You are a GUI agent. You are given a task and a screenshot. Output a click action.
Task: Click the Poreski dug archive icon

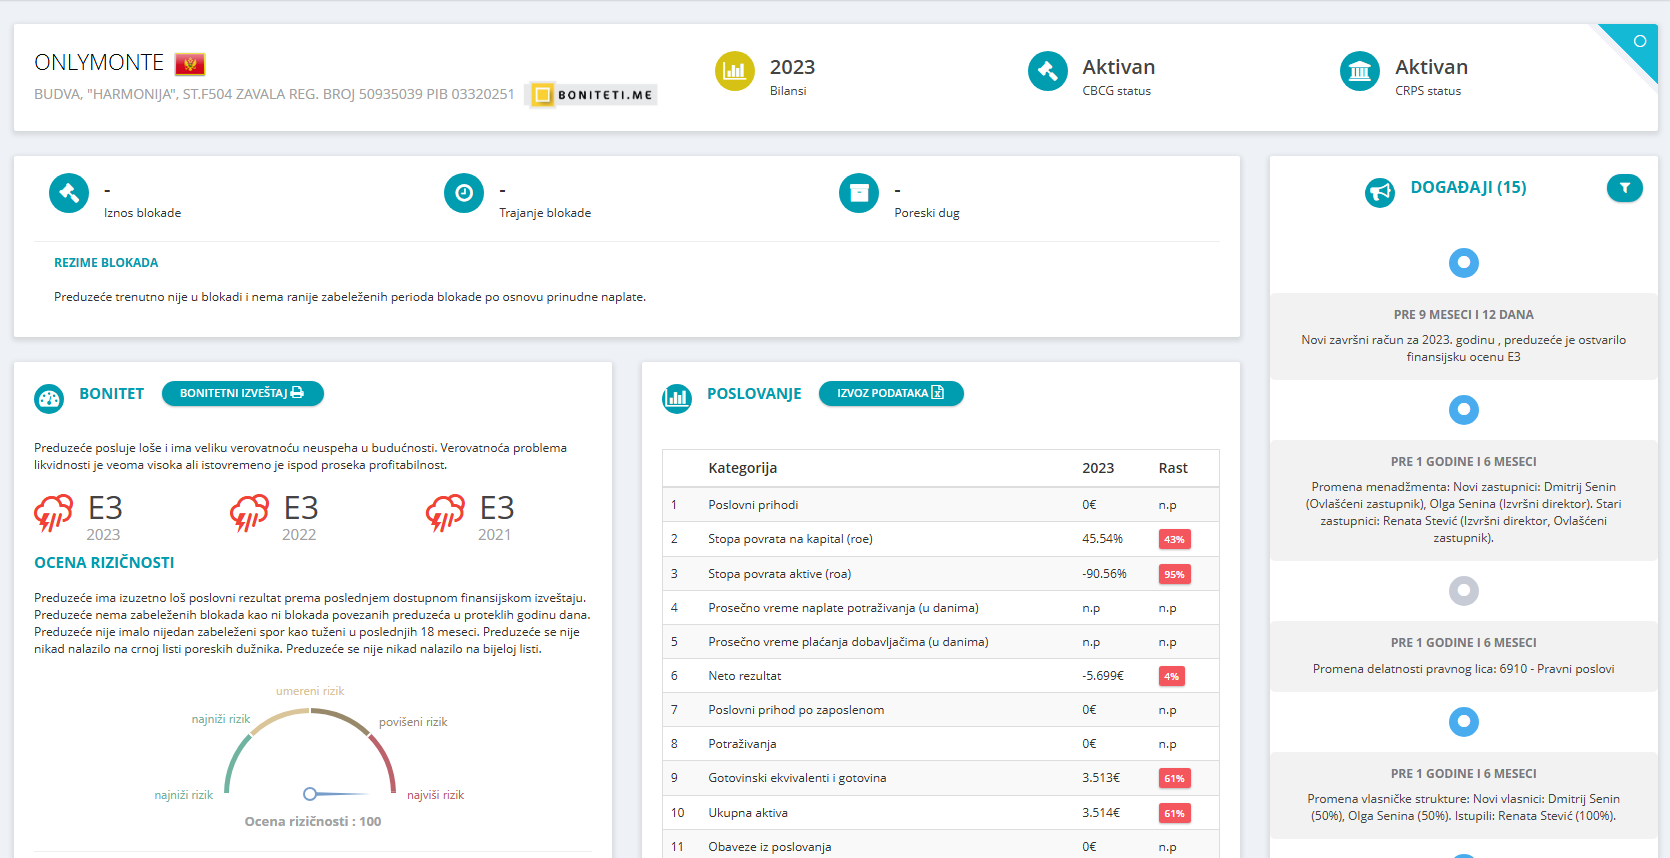(859, 193)
